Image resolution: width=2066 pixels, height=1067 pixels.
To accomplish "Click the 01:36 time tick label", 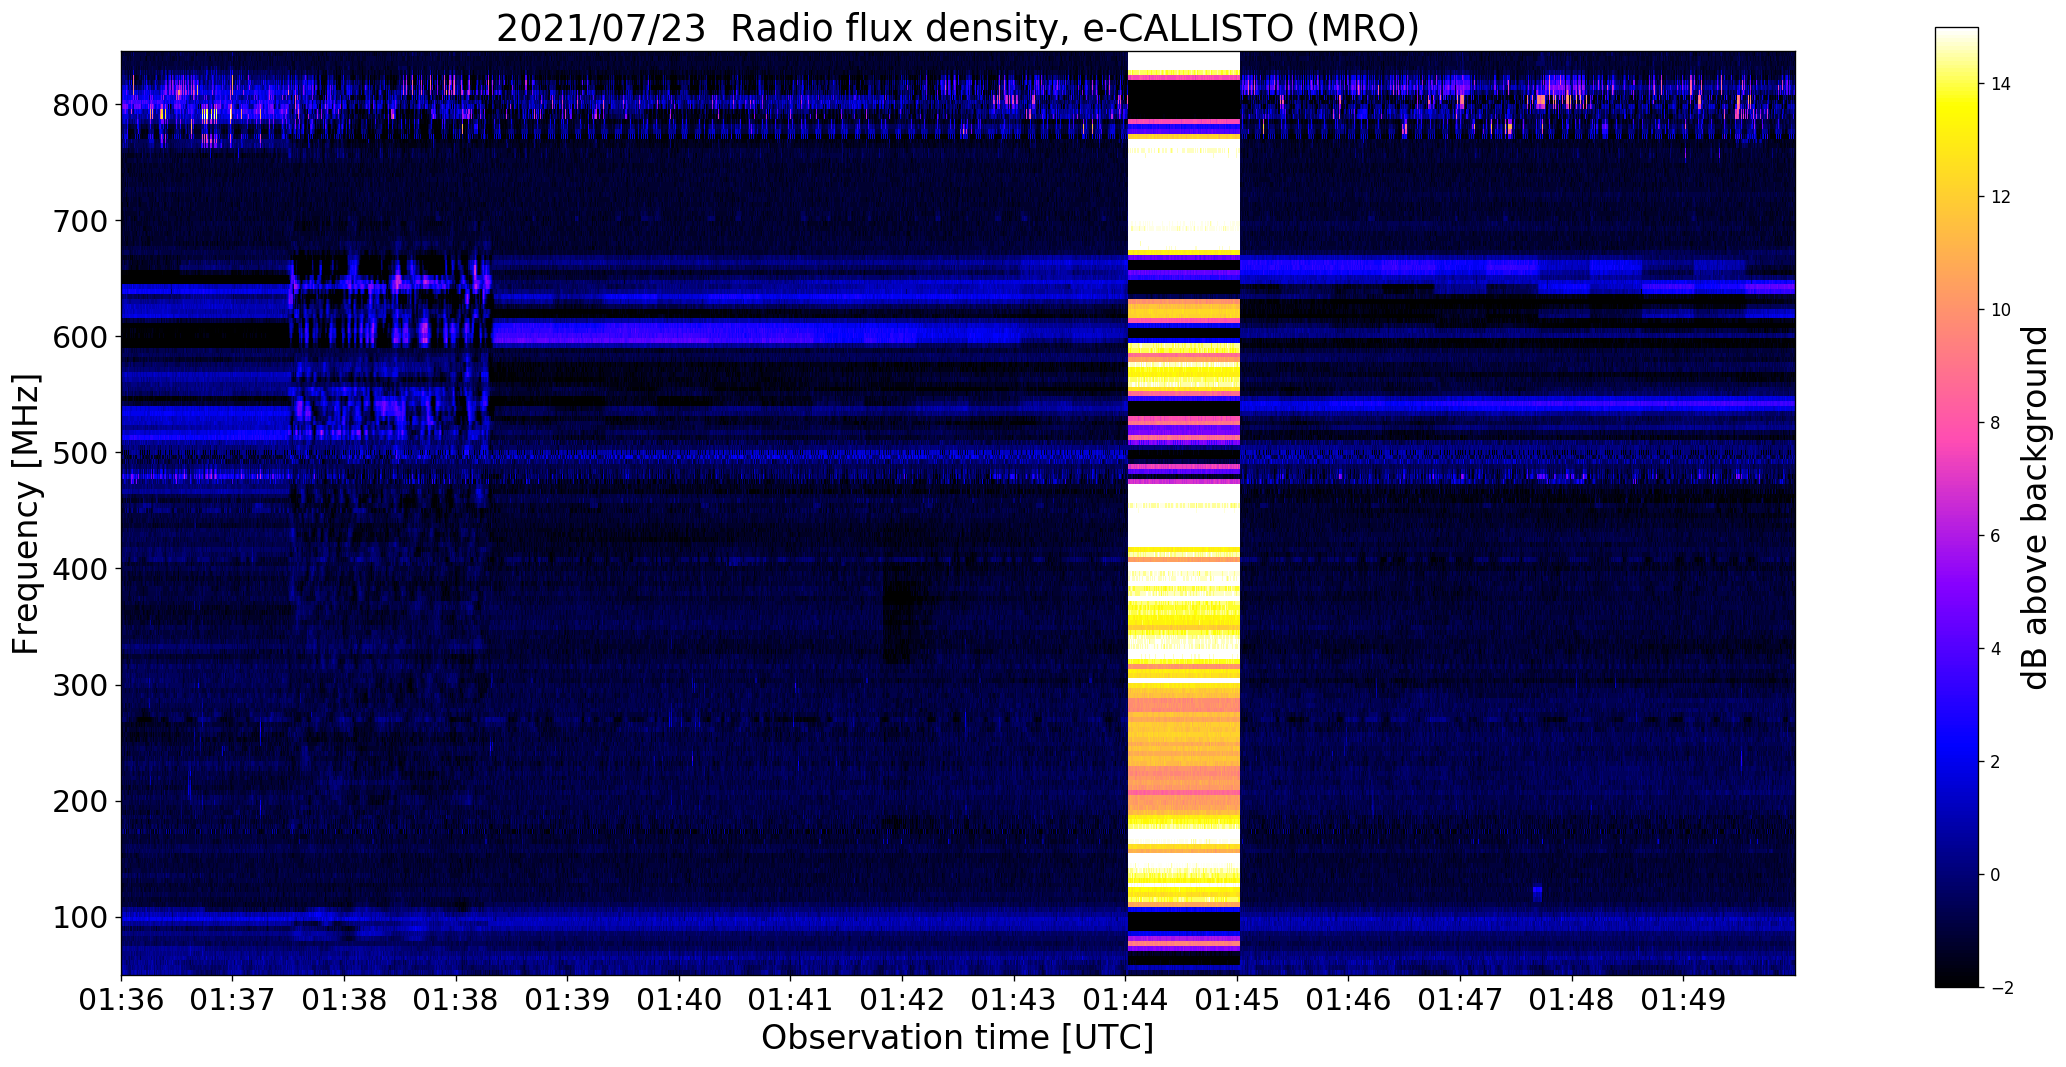I will coord(121,1001).
